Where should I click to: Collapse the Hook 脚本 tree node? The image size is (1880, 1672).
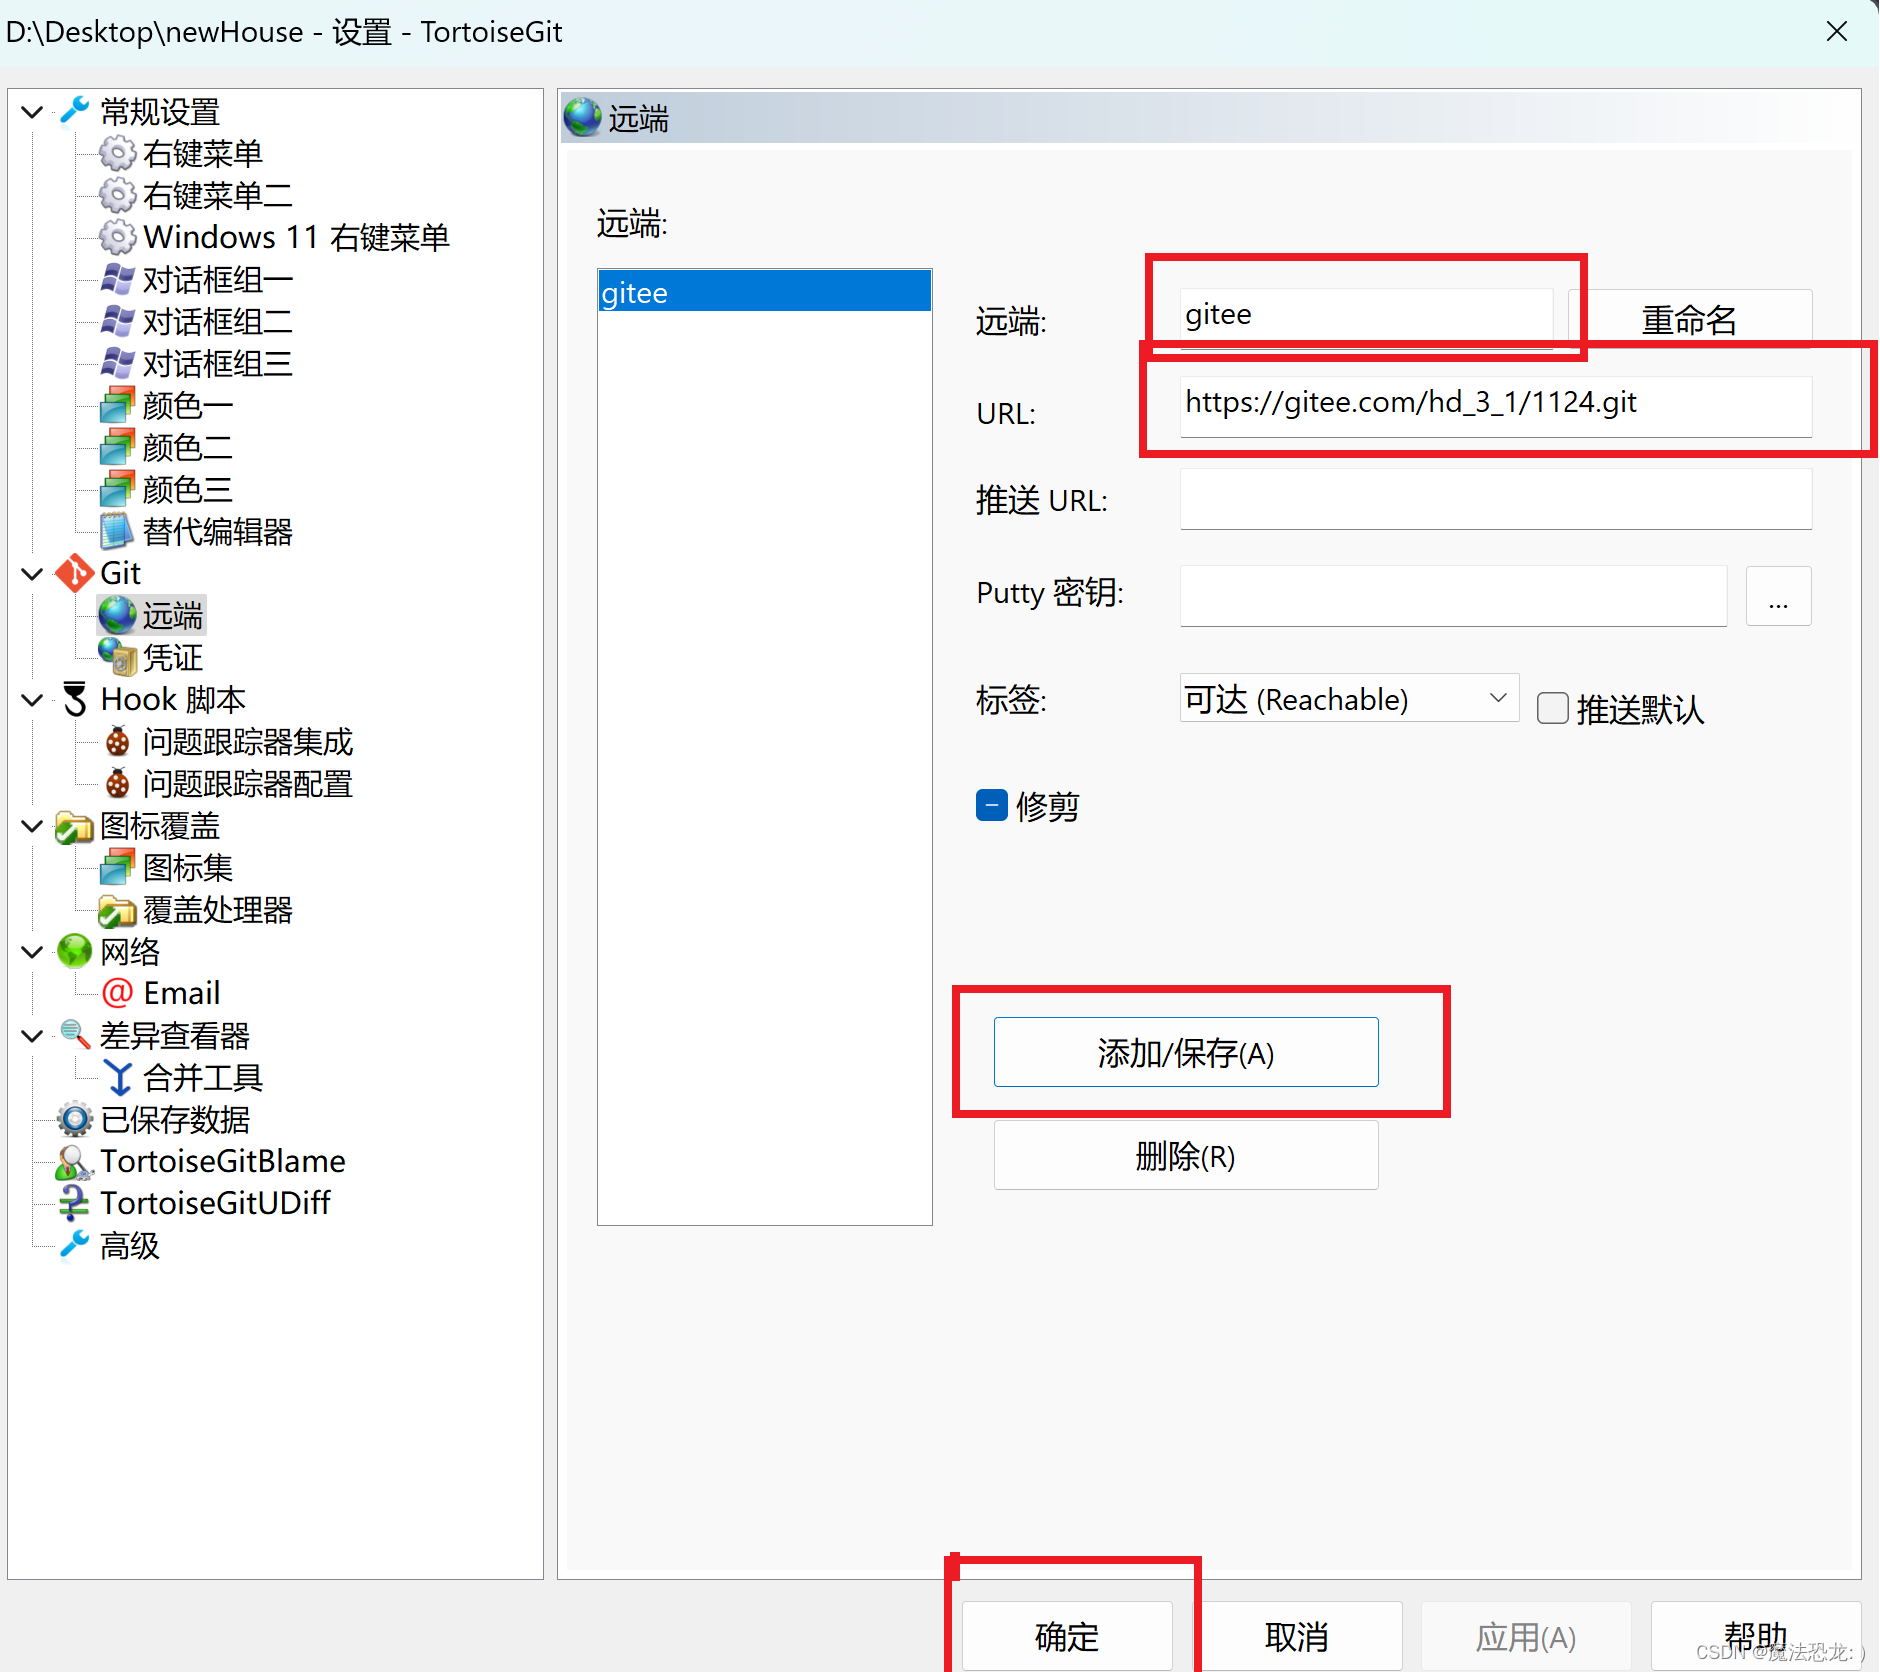(32, 699)
